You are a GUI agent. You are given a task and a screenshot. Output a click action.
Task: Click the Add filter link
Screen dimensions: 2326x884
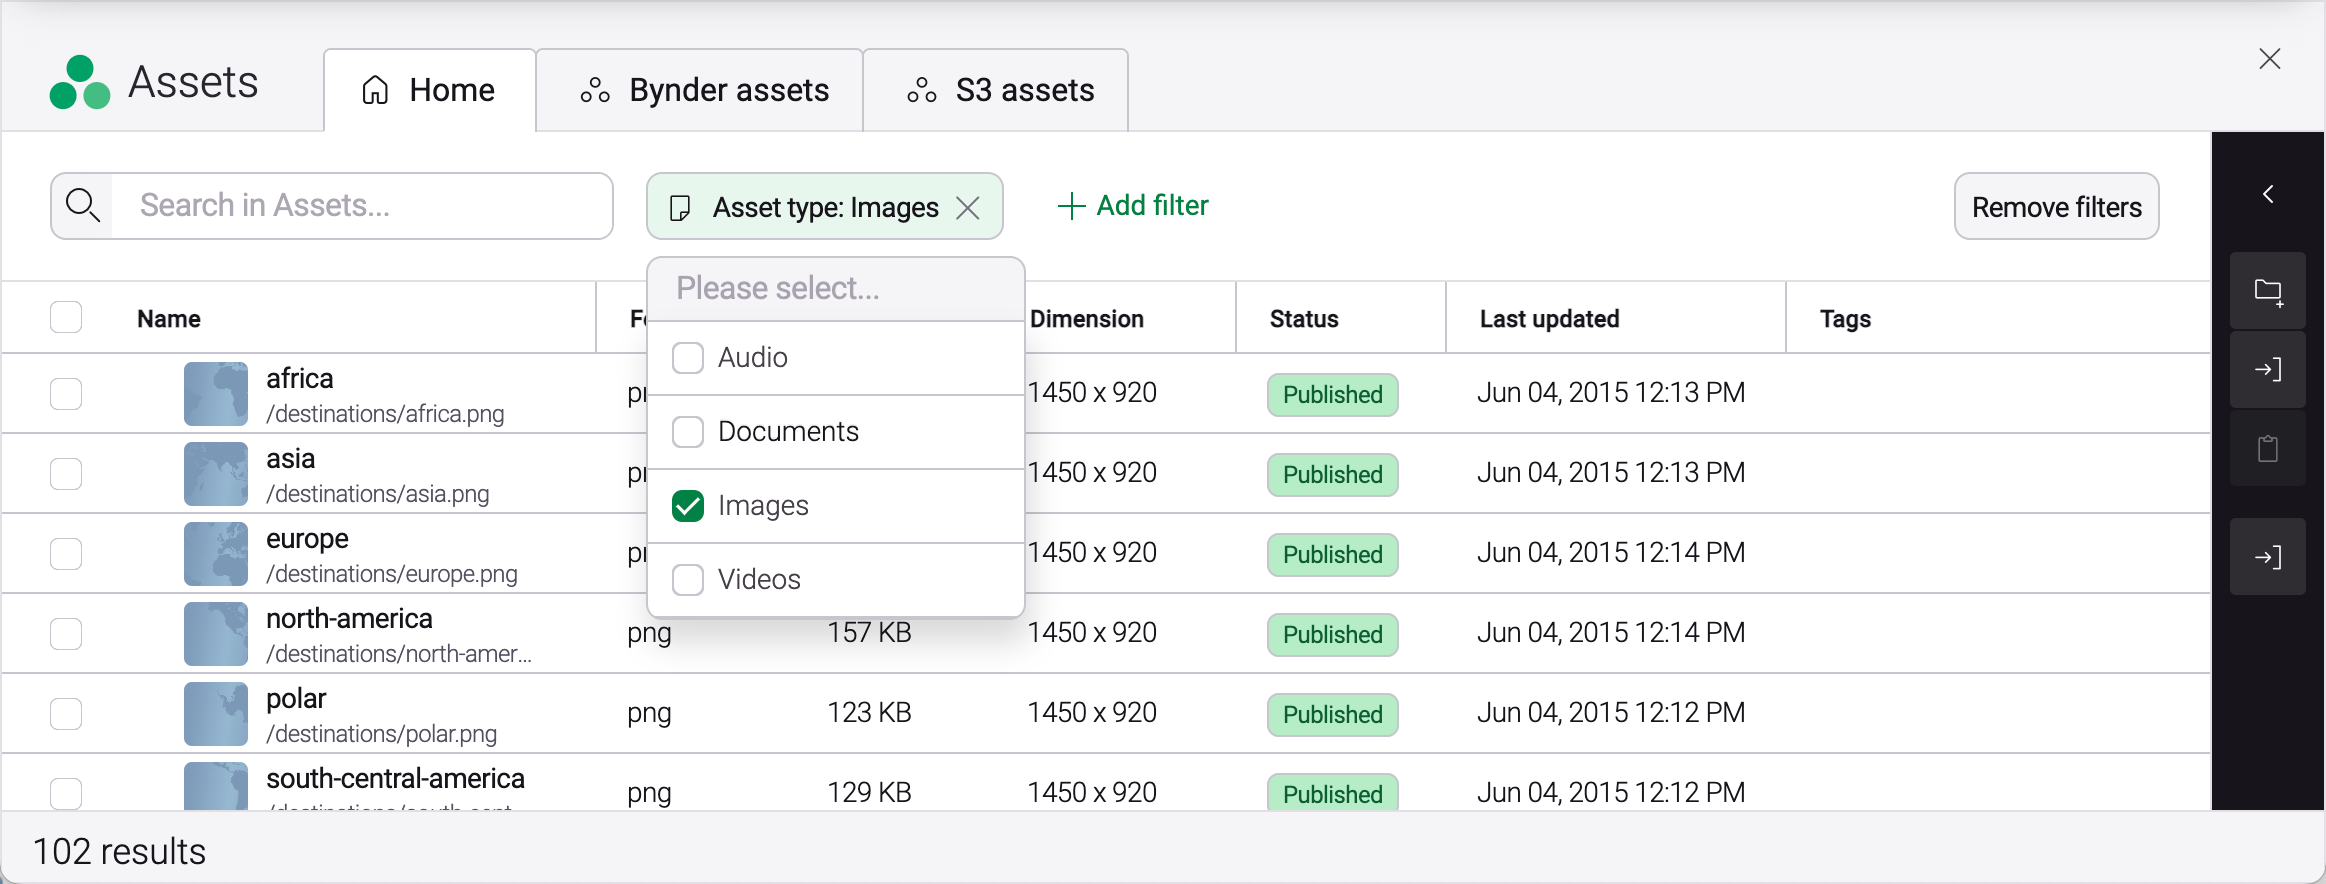[1133, 206]
